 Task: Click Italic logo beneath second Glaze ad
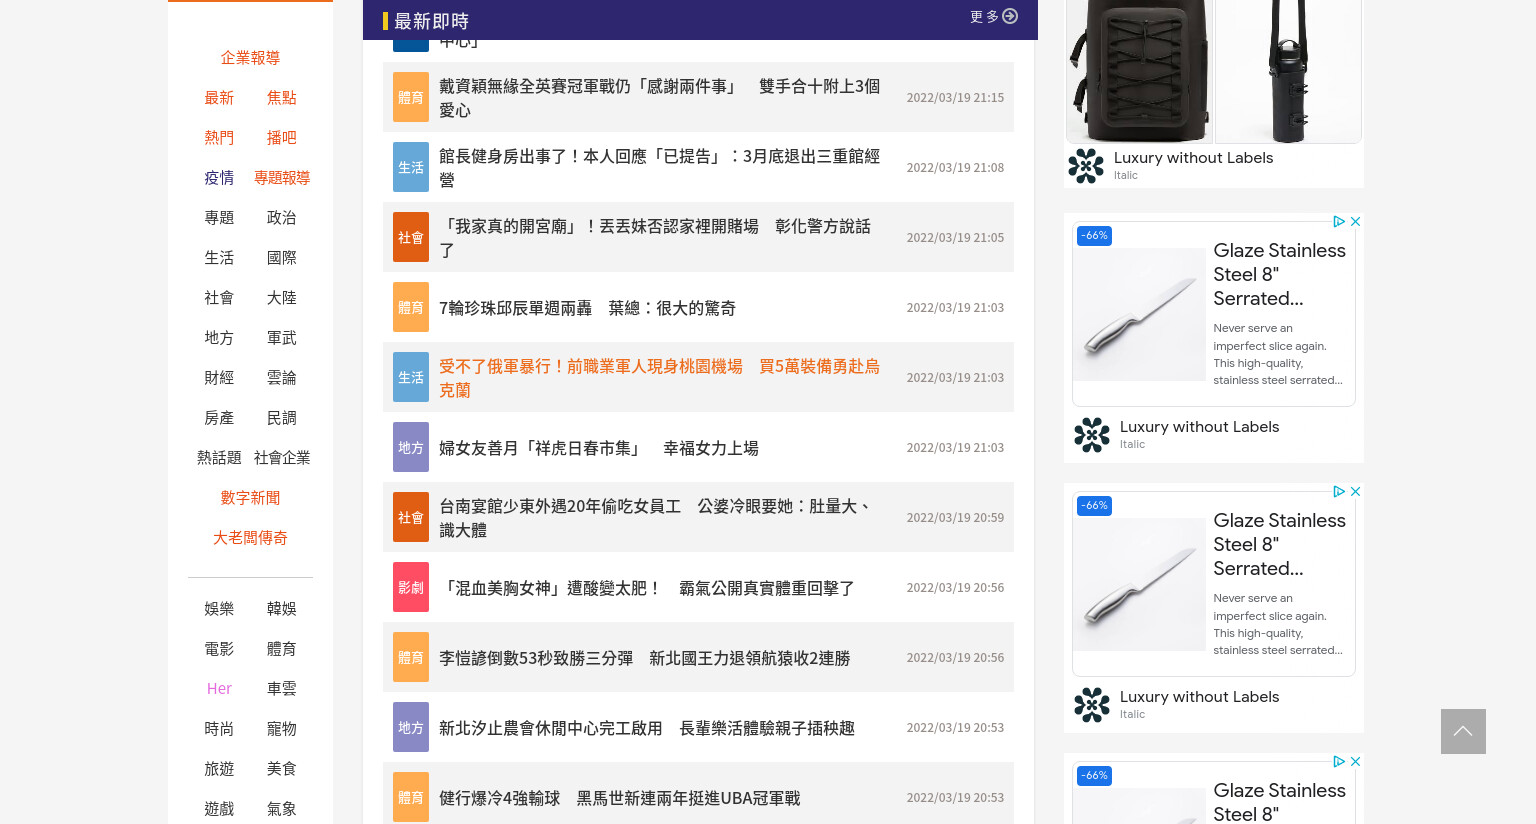coord(1092,705)
